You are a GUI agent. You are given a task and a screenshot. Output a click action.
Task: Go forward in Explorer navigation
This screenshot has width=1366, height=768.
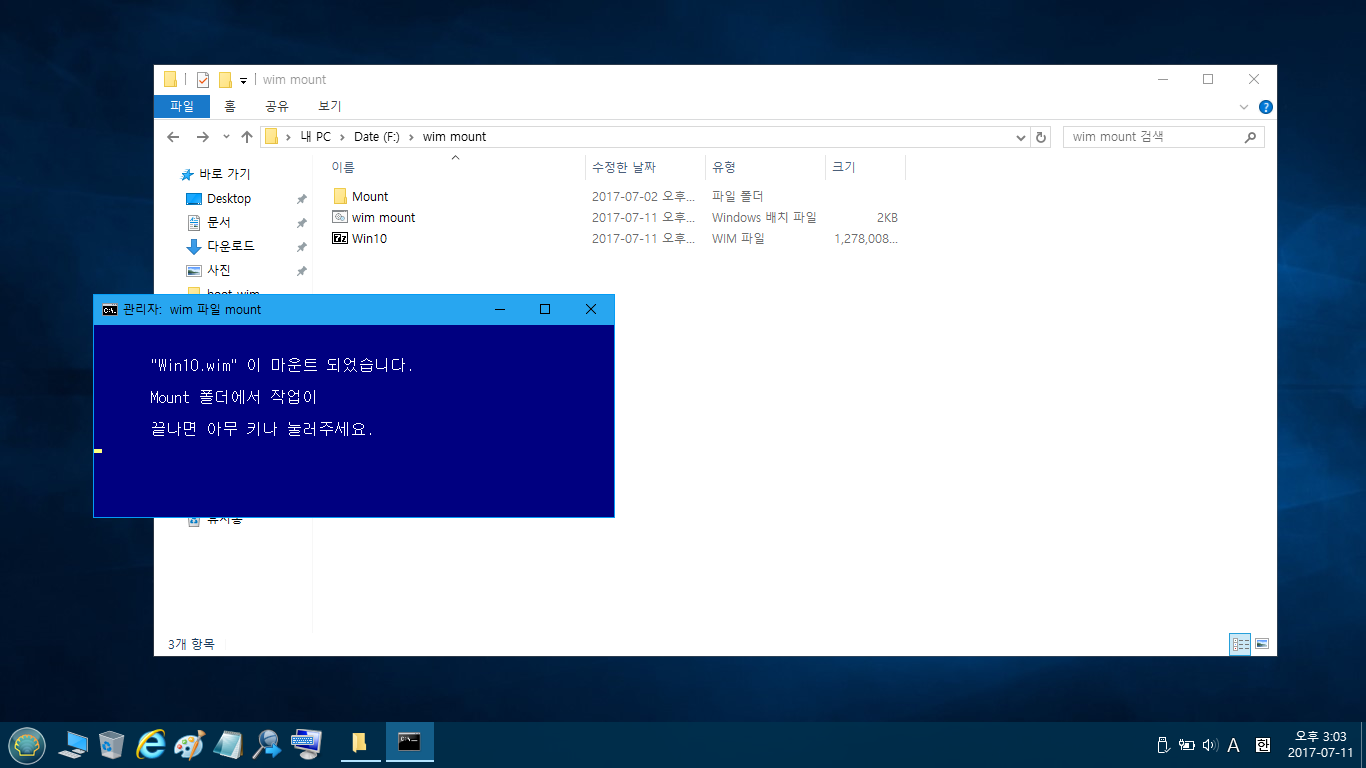click(x=203, y=137)
